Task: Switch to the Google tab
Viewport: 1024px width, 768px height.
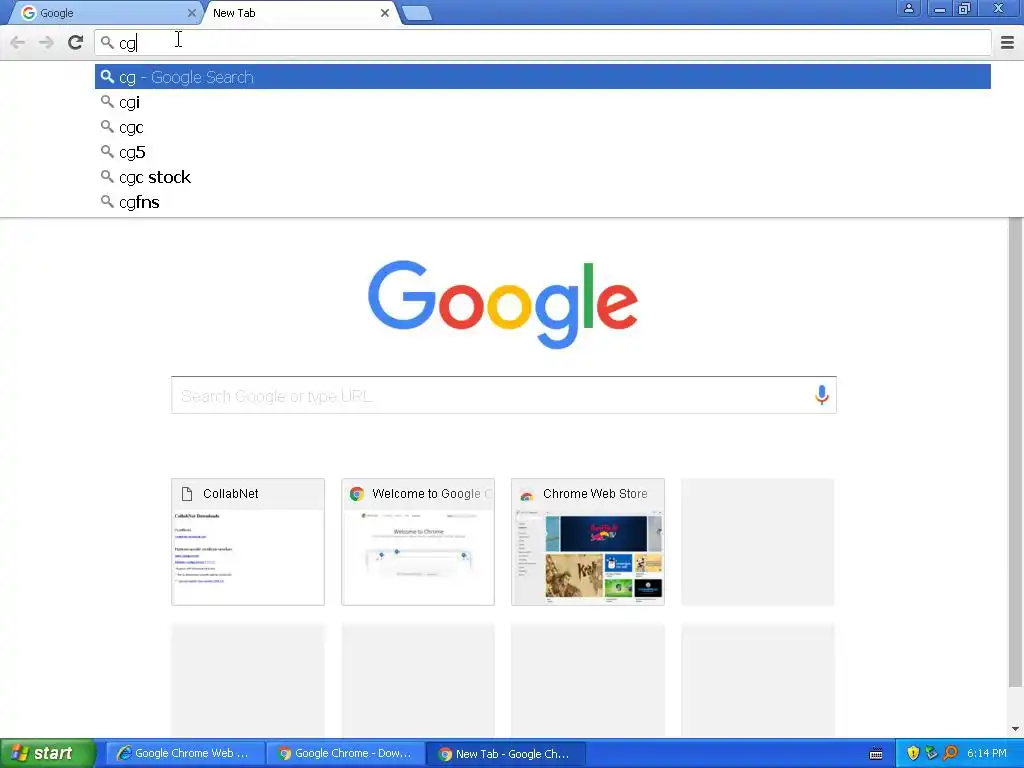Action: (104, 13)
